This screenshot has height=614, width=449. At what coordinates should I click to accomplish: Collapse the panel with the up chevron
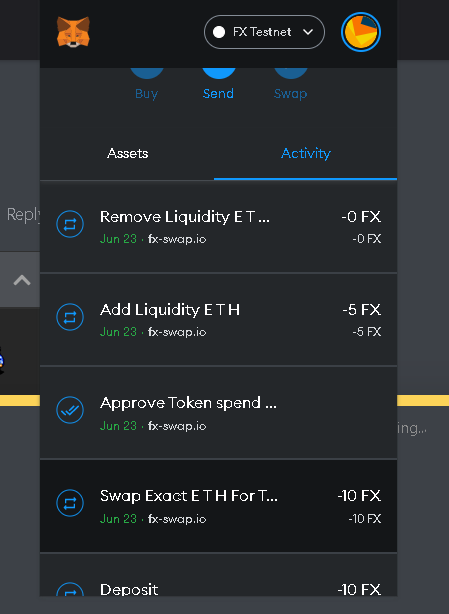click(22, 280)
